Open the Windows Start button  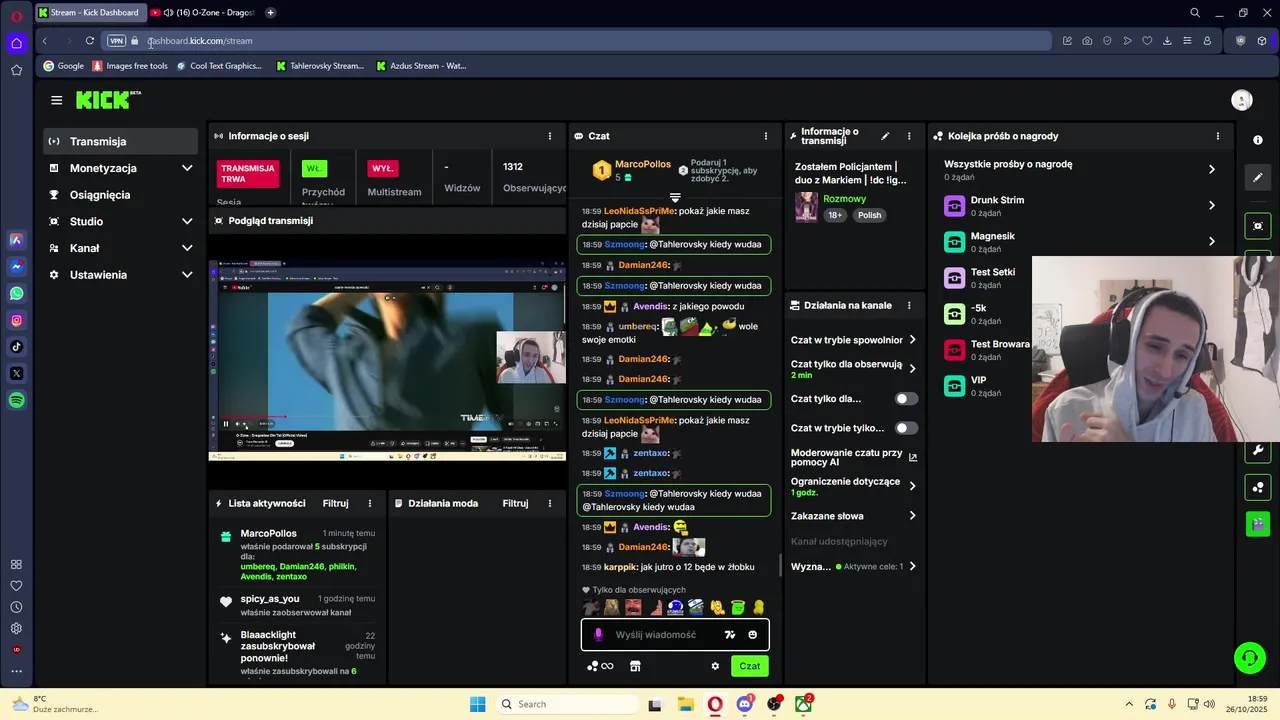[477, 704]
